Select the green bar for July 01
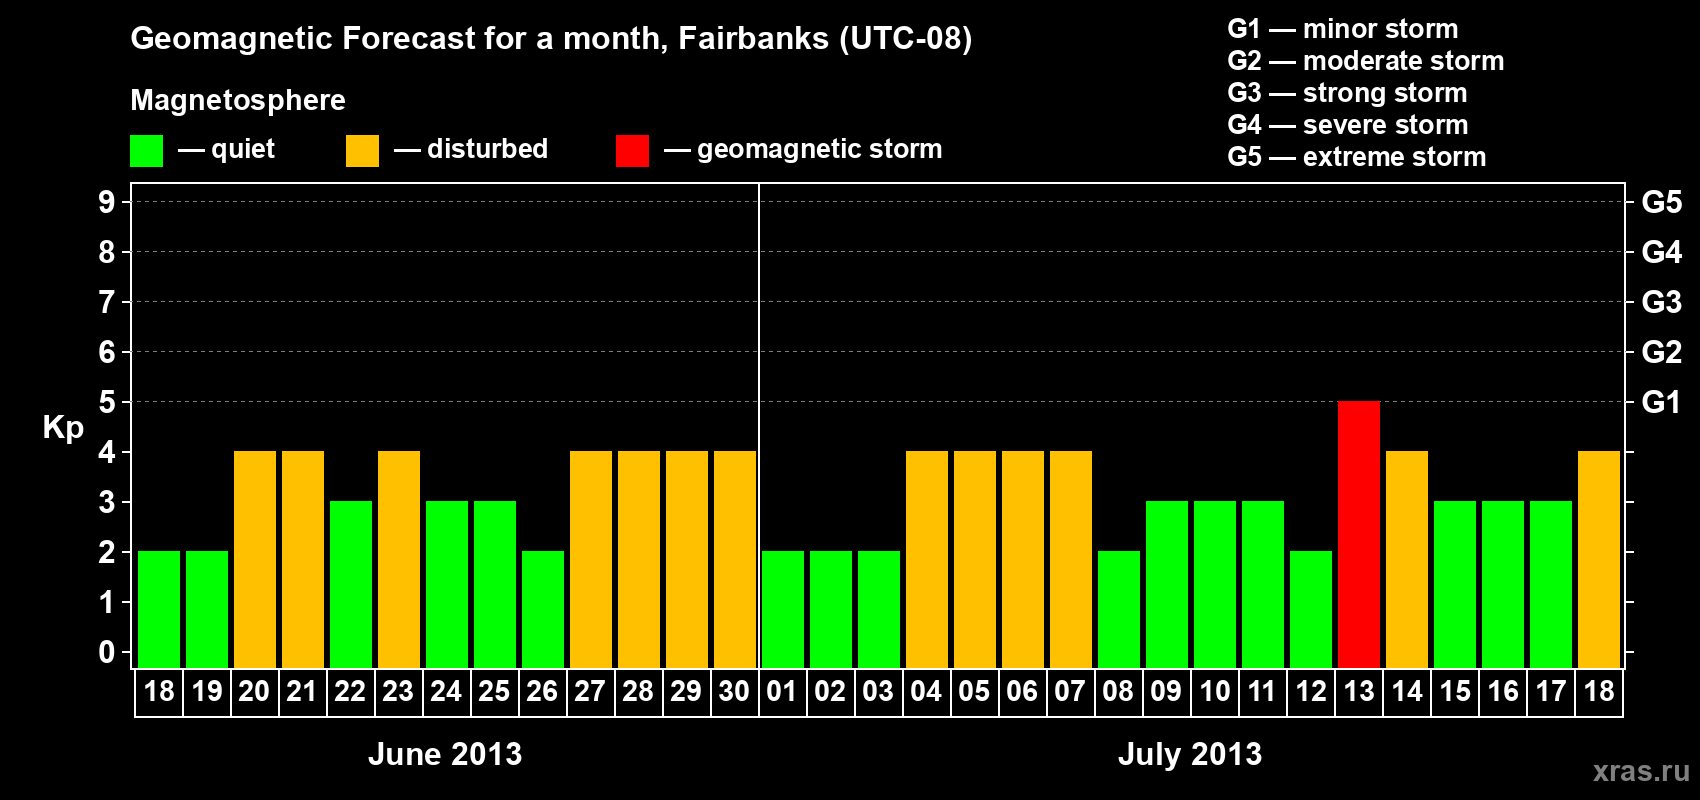1700x800 pixels. click(783, 610)
